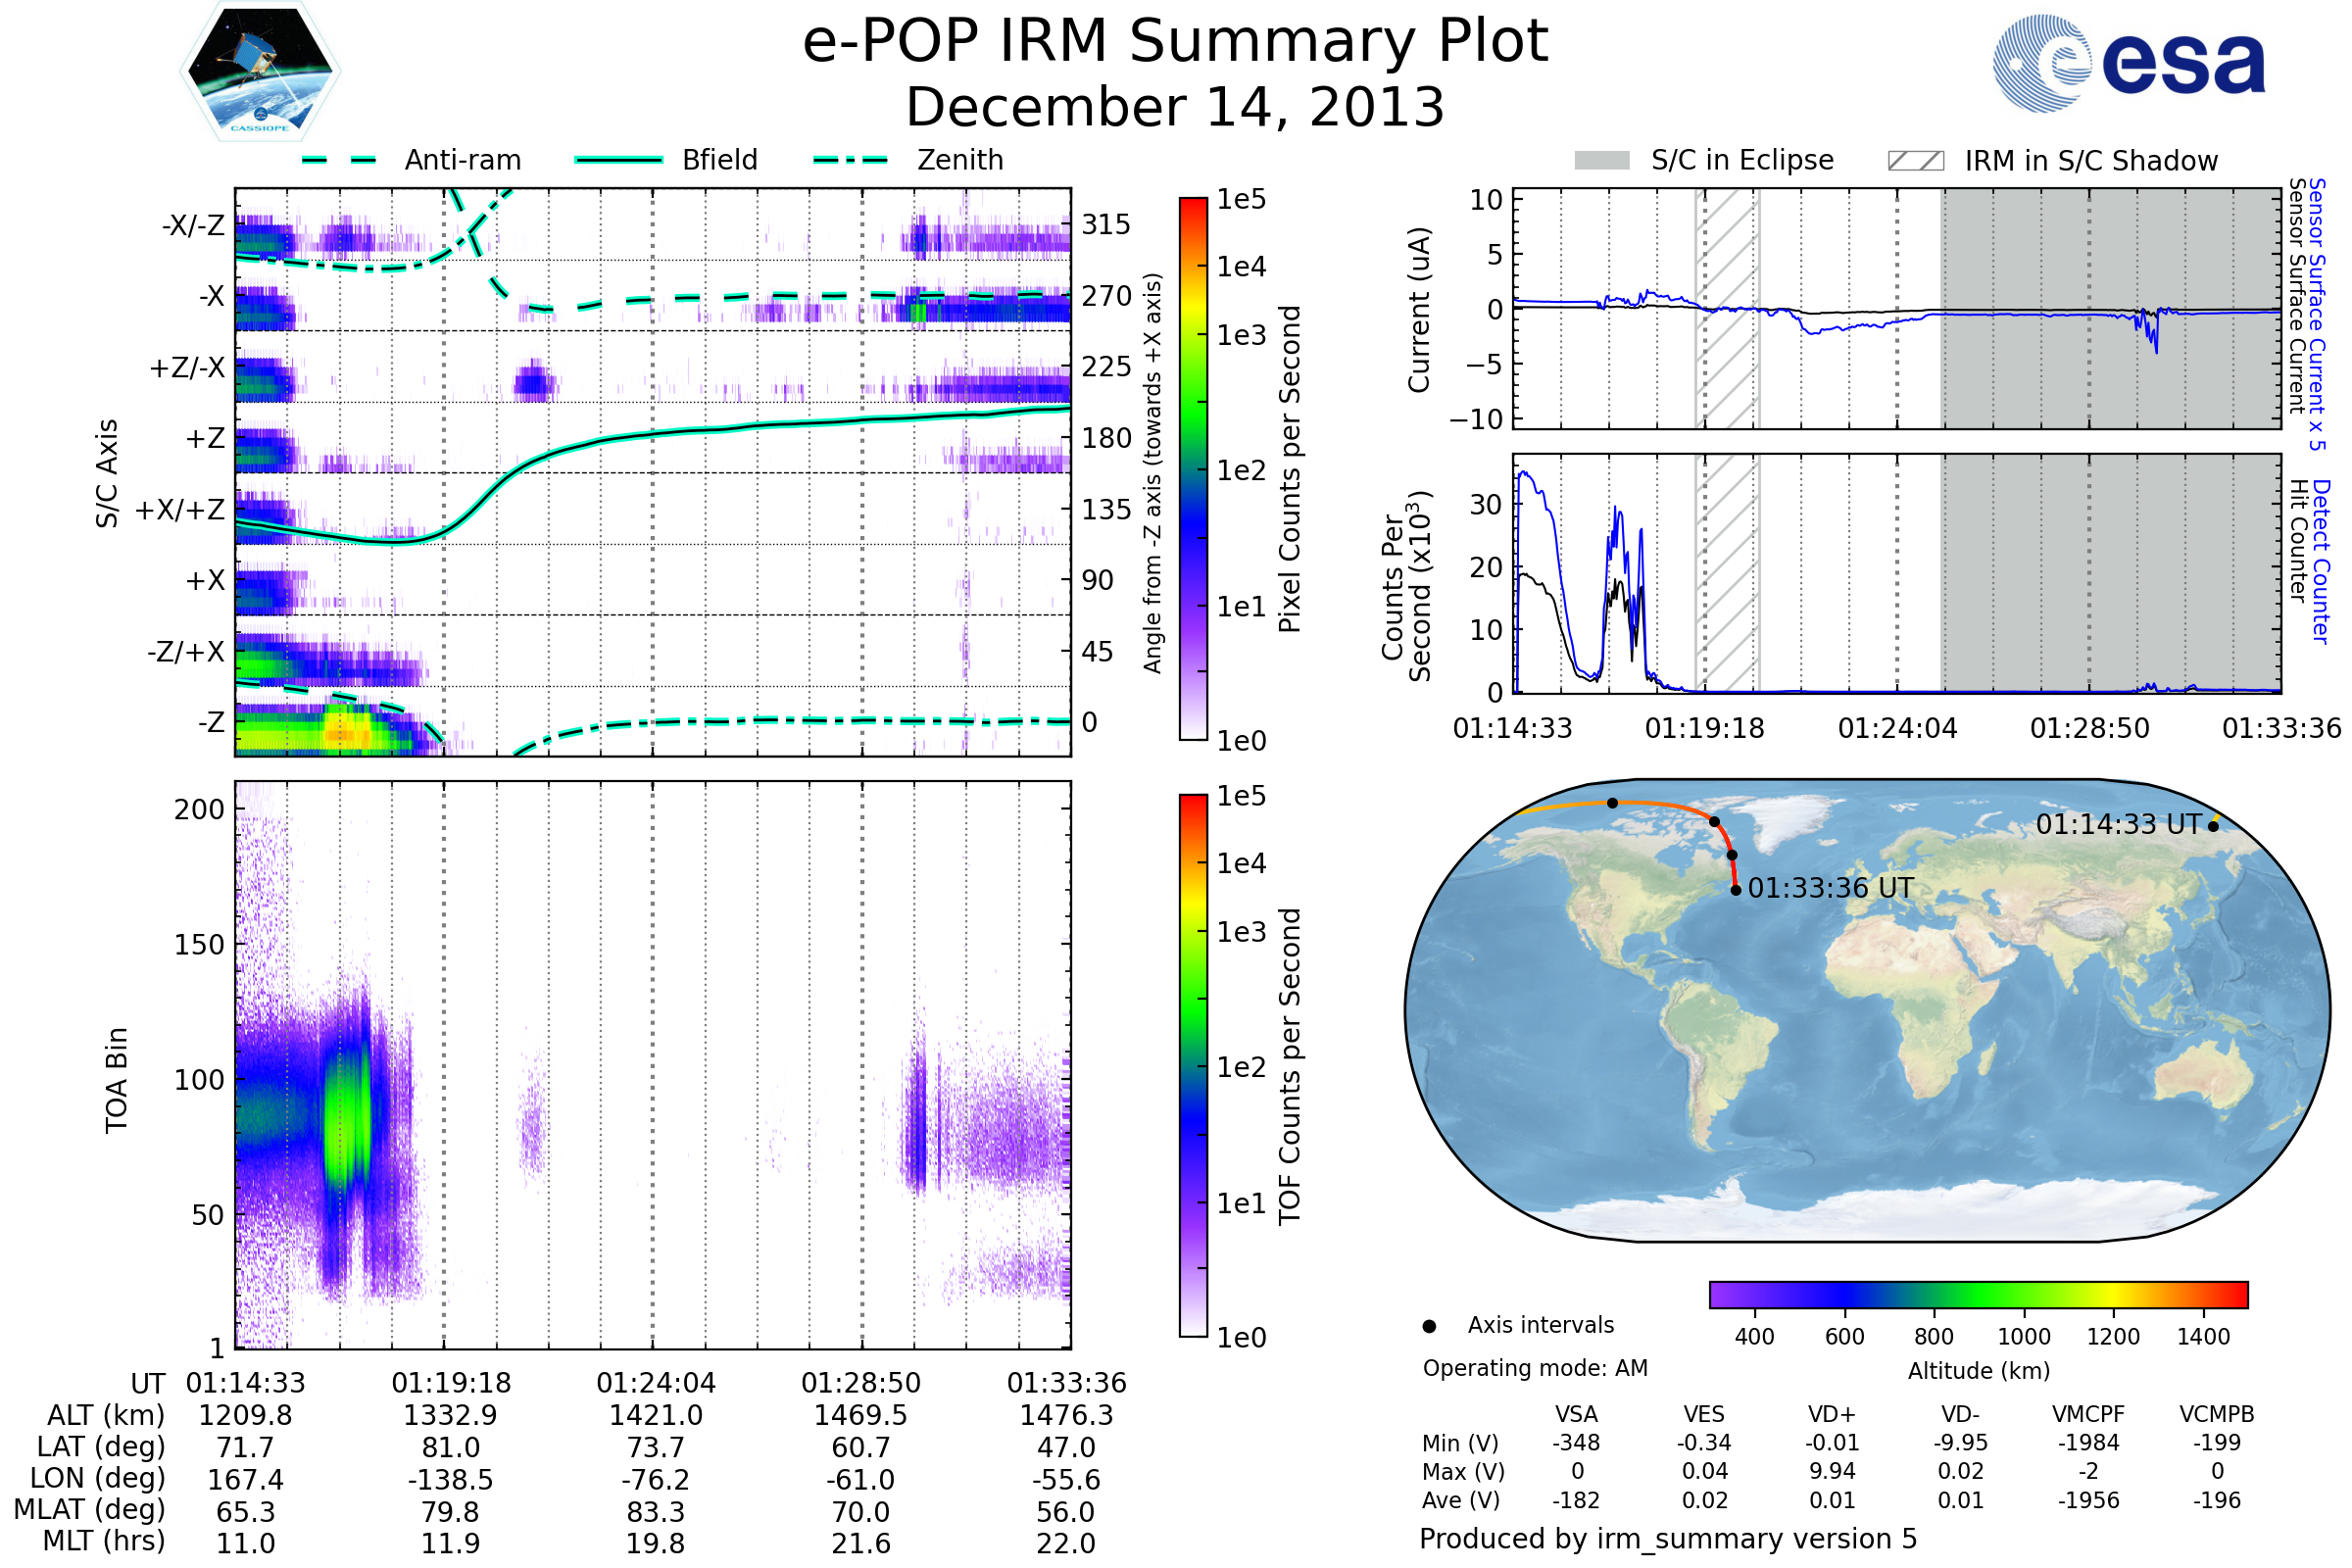Click the Bfield solid line legend marker
The height and width of the screenshot is (1568, 2352).
tap(618, 160)
